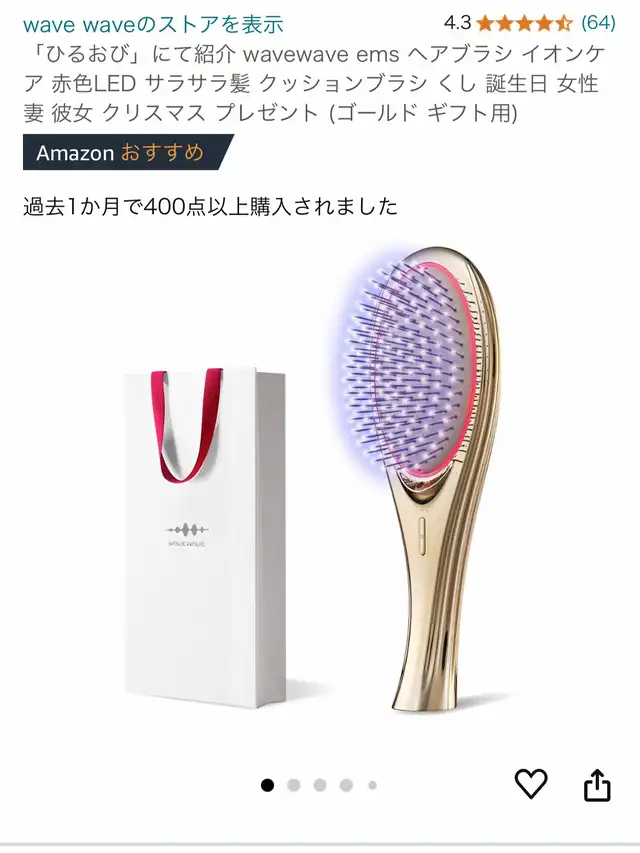Tap the heart icon to add to wishlist
Screen dimensions: 640x853
531,784
